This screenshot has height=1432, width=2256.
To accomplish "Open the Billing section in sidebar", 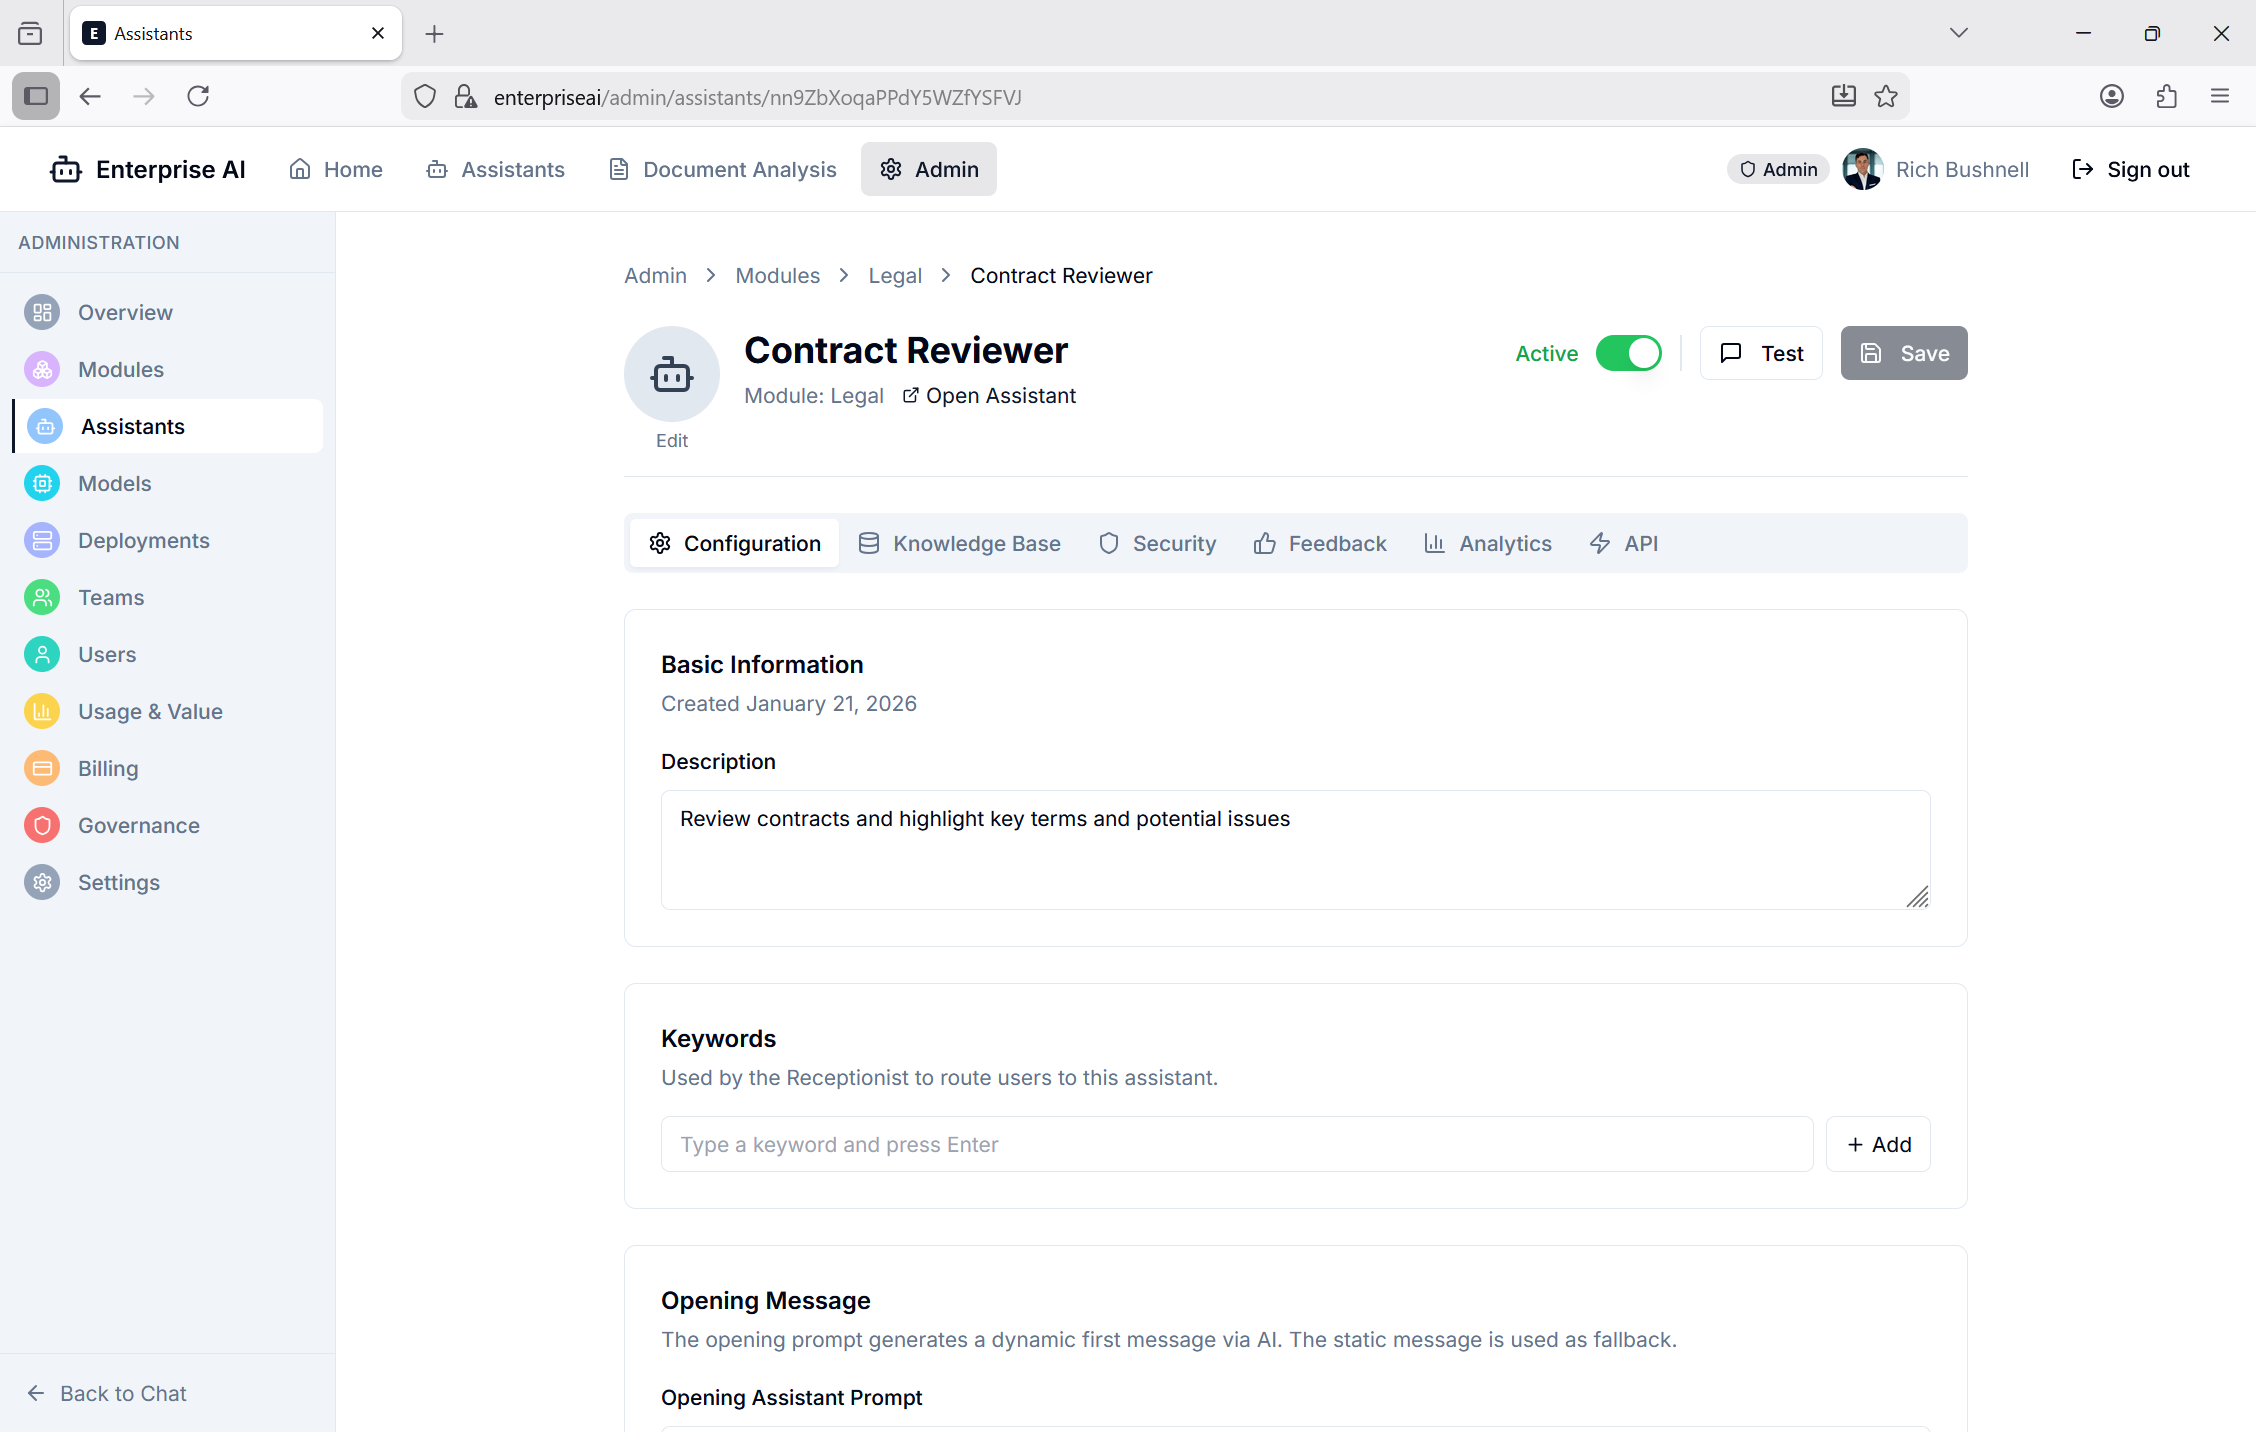I will point(108,768).
